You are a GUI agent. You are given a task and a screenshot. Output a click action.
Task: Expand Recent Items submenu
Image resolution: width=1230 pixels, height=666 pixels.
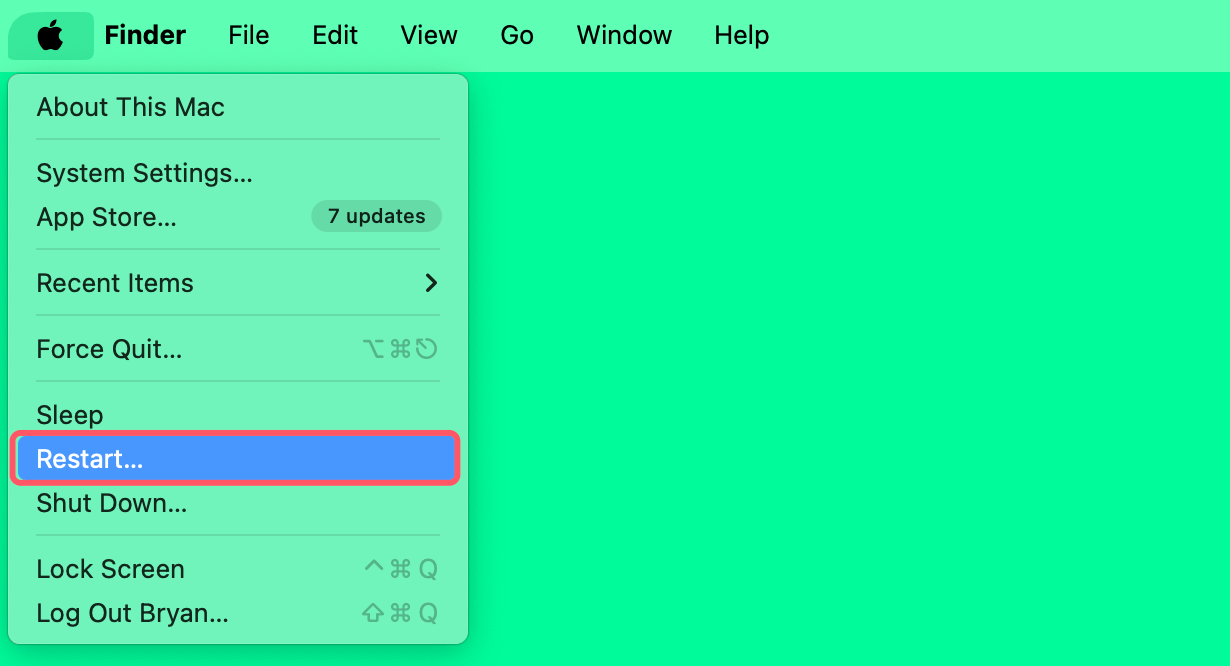[115, 283]
